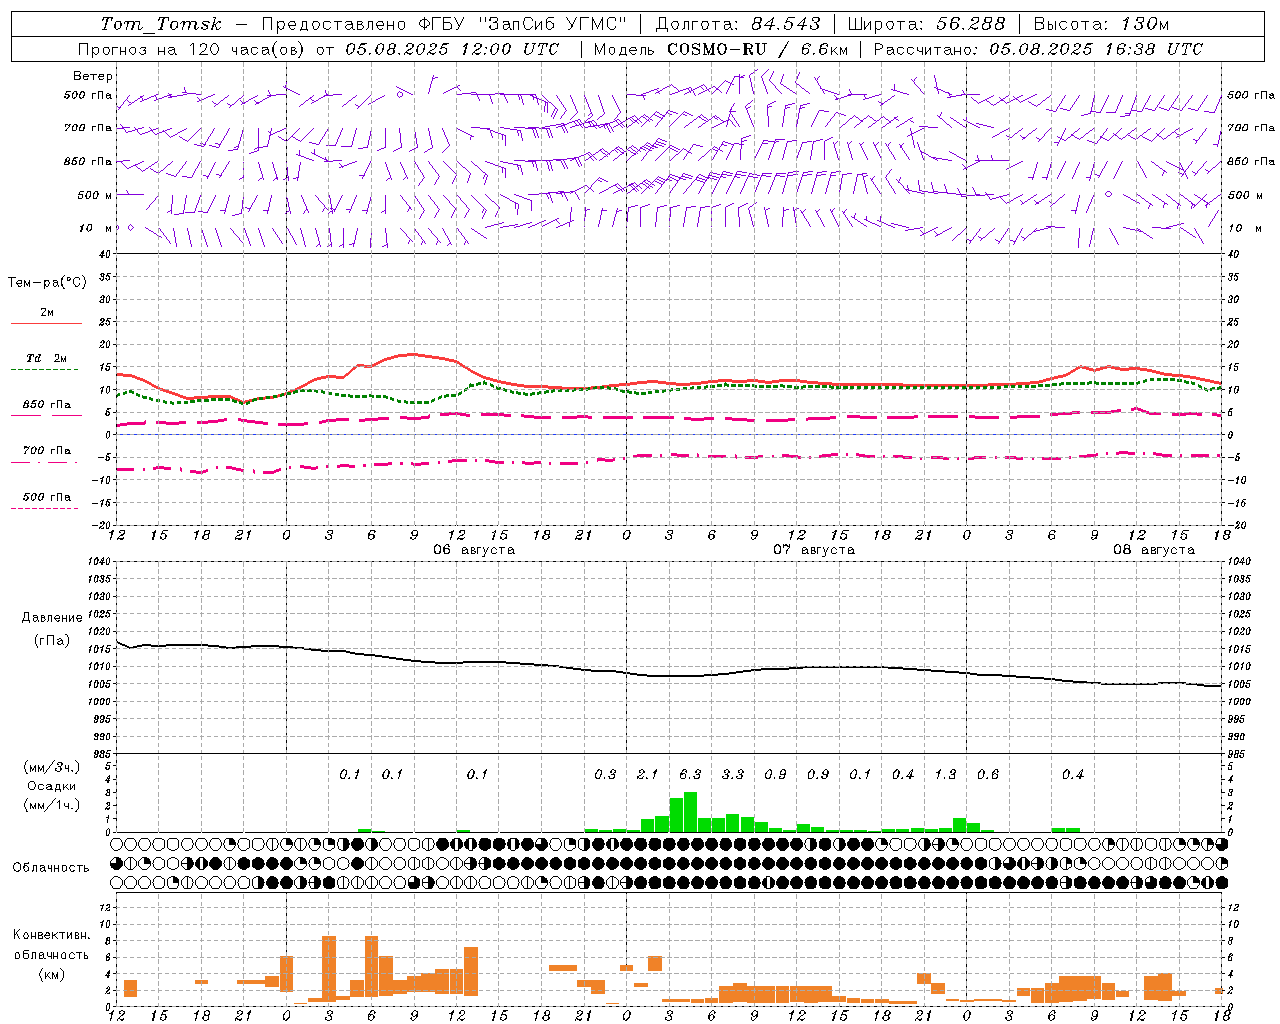Click the Облачность row label

pyautogui.click(x=51, y=868)
